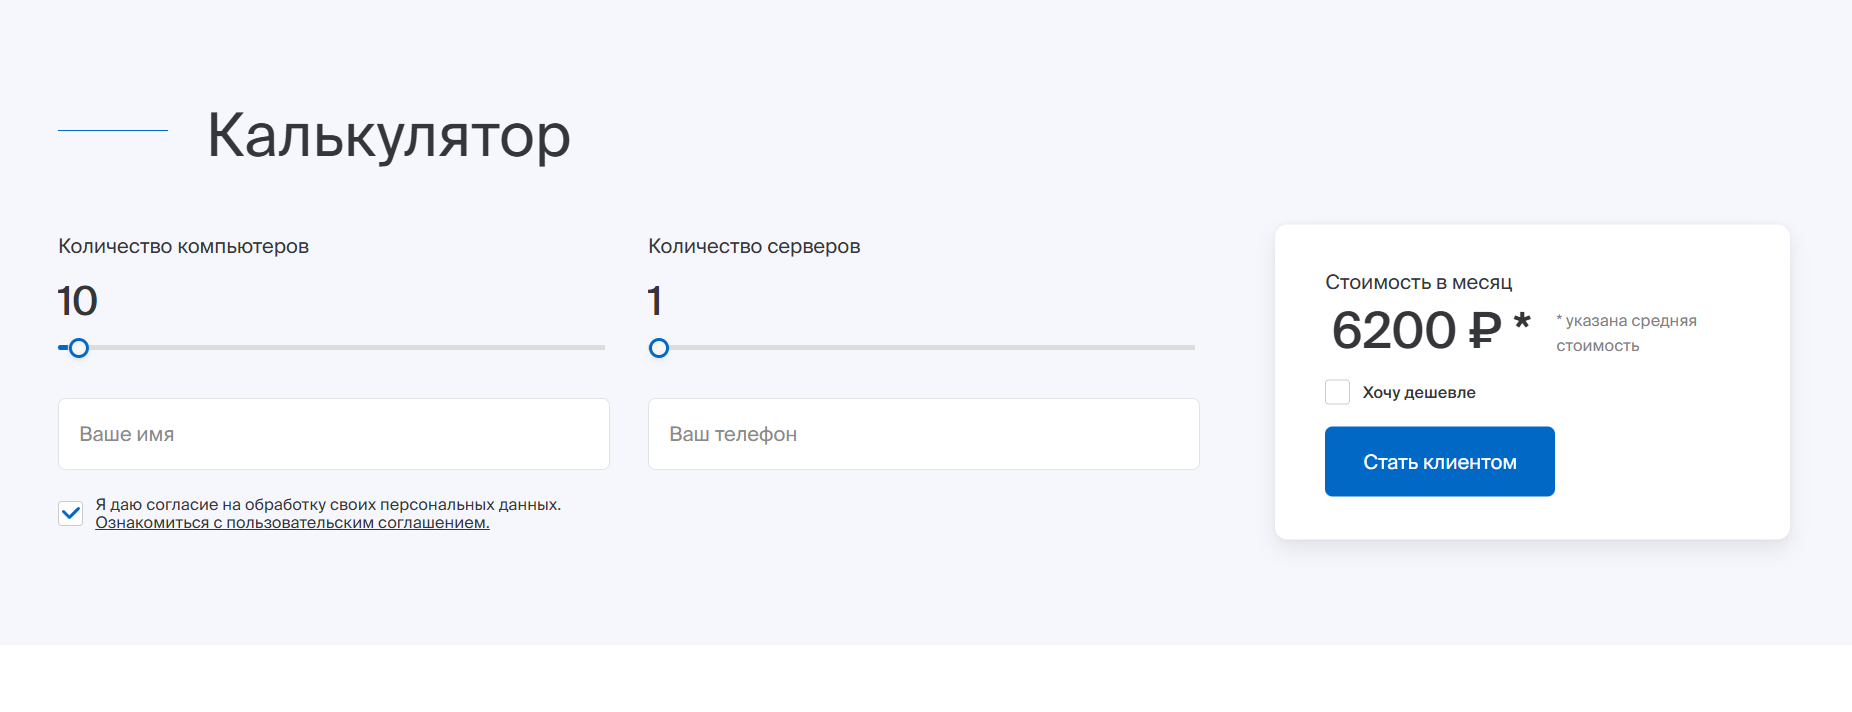
Task: Click the middle of the servers slider track
Action: (922, 348)
